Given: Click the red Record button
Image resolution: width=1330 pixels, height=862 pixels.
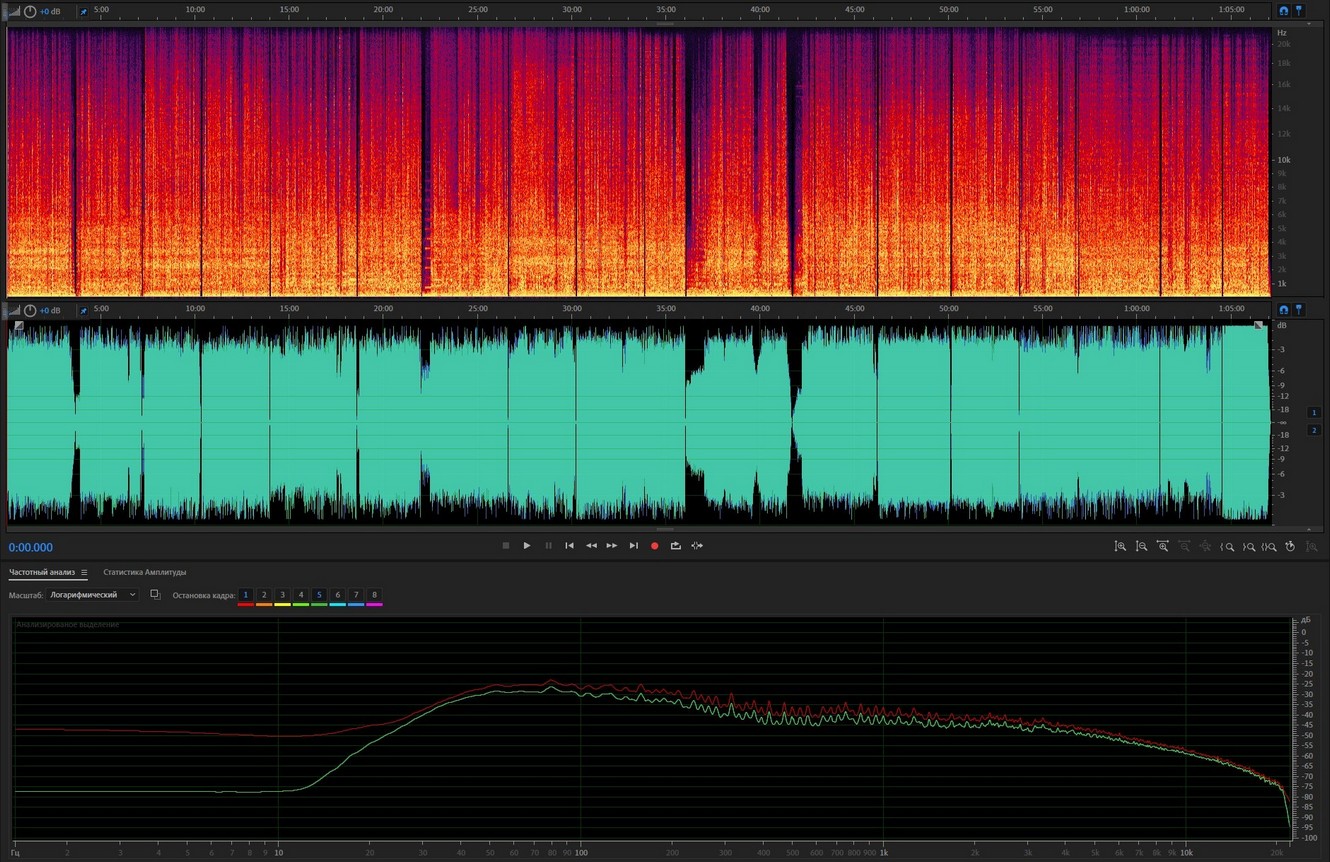Looking at the screenshot, I should pos(655,546).
